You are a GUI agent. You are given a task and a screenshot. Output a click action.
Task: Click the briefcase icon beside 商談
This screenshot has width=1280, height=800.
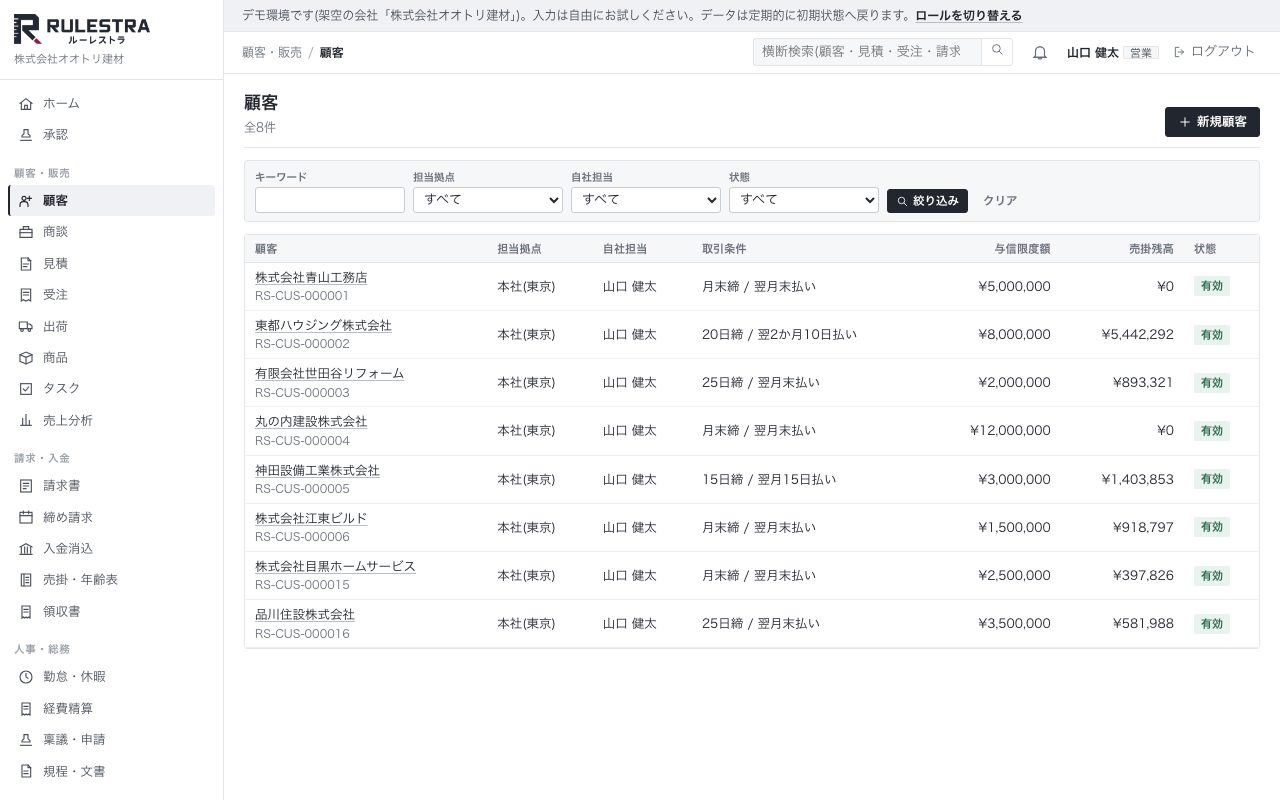click(x=26, y=232)
